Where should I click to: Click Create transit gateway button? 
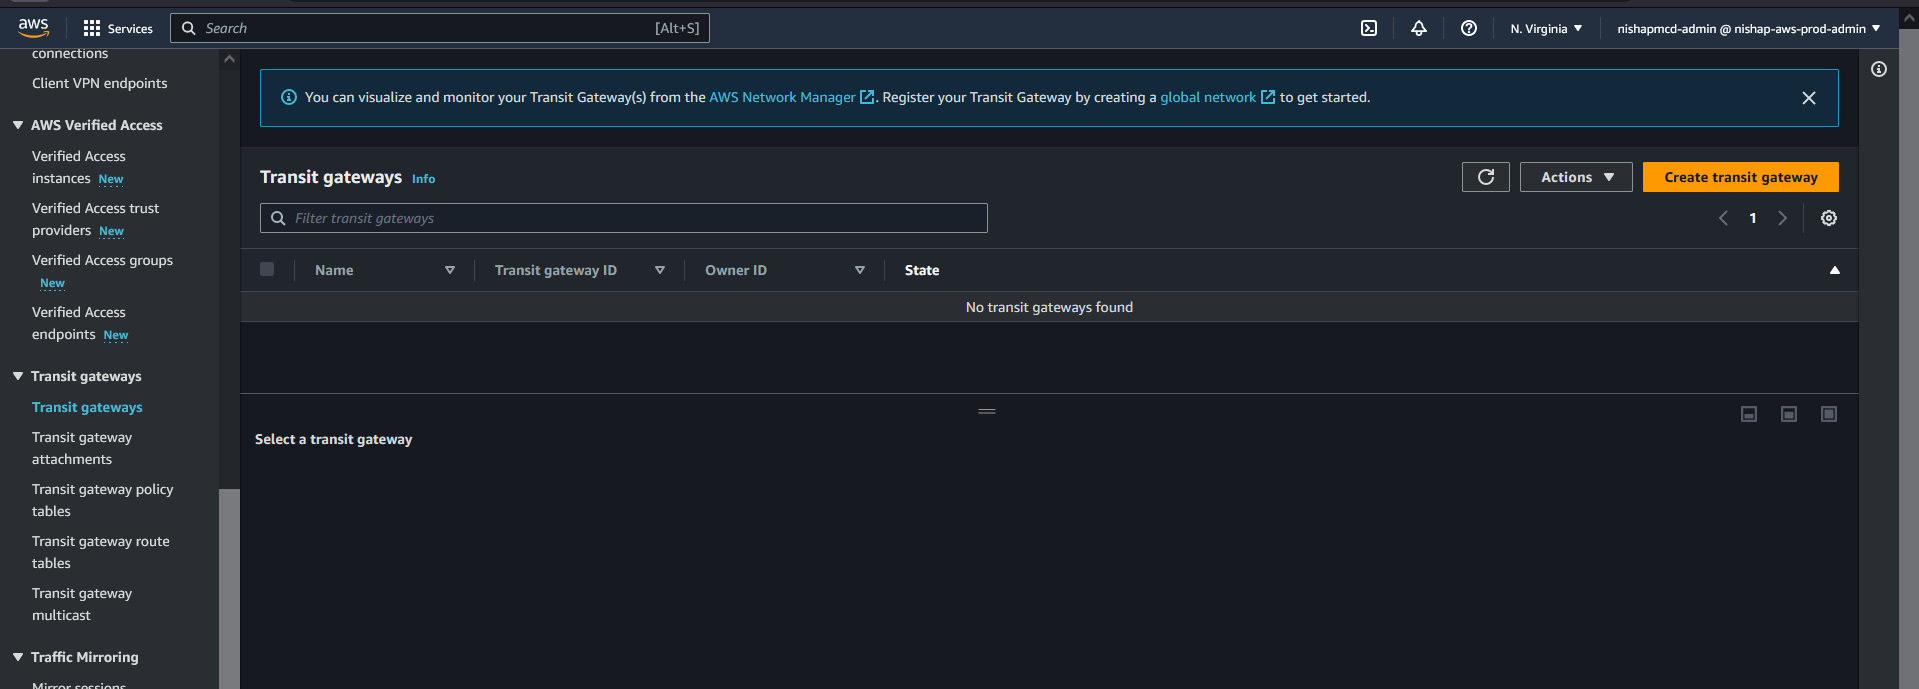[1739, 177]
